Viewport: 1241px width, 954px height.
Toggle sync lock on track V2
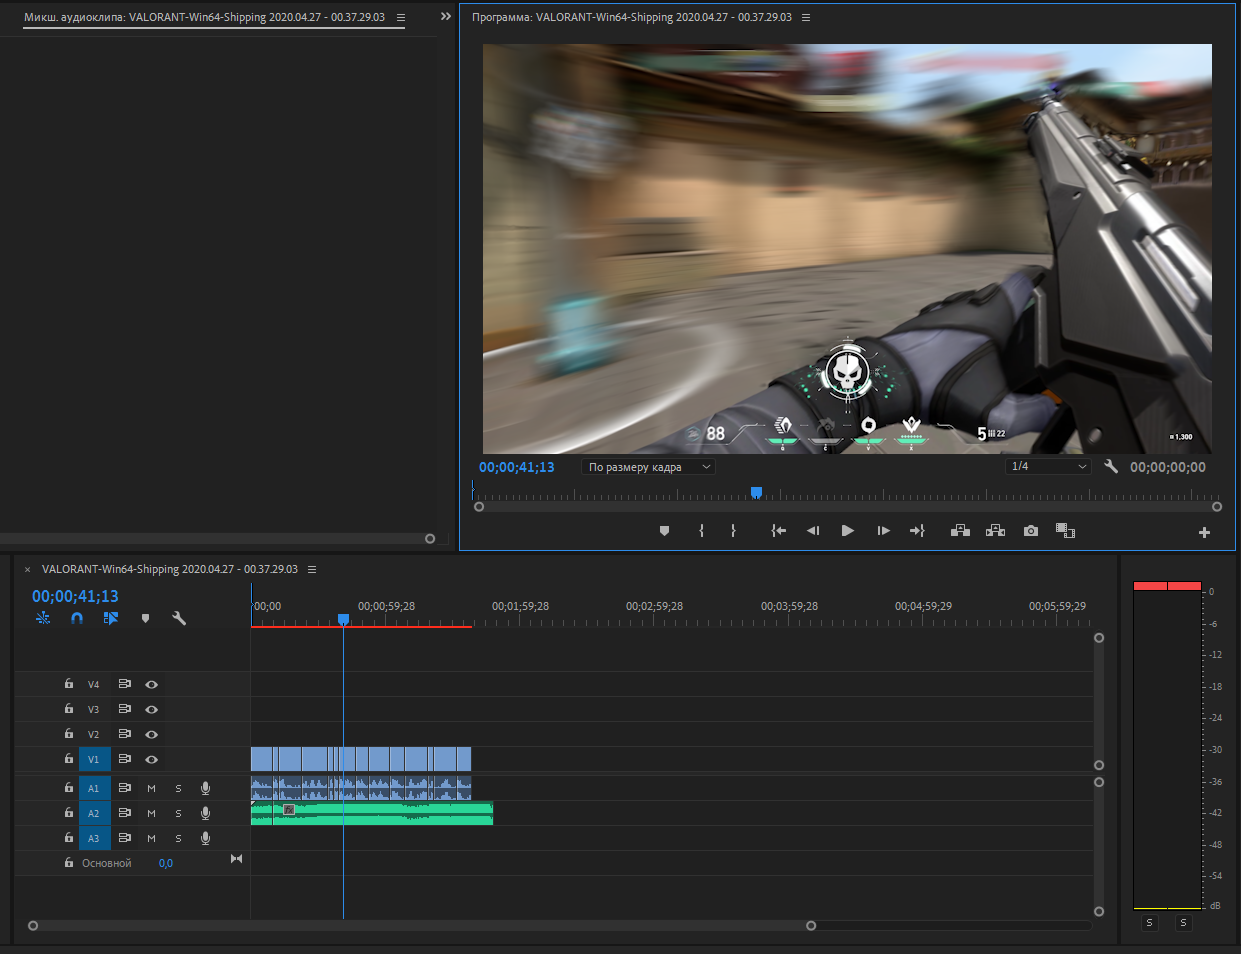pyautogui.click(x=125, y=734)
